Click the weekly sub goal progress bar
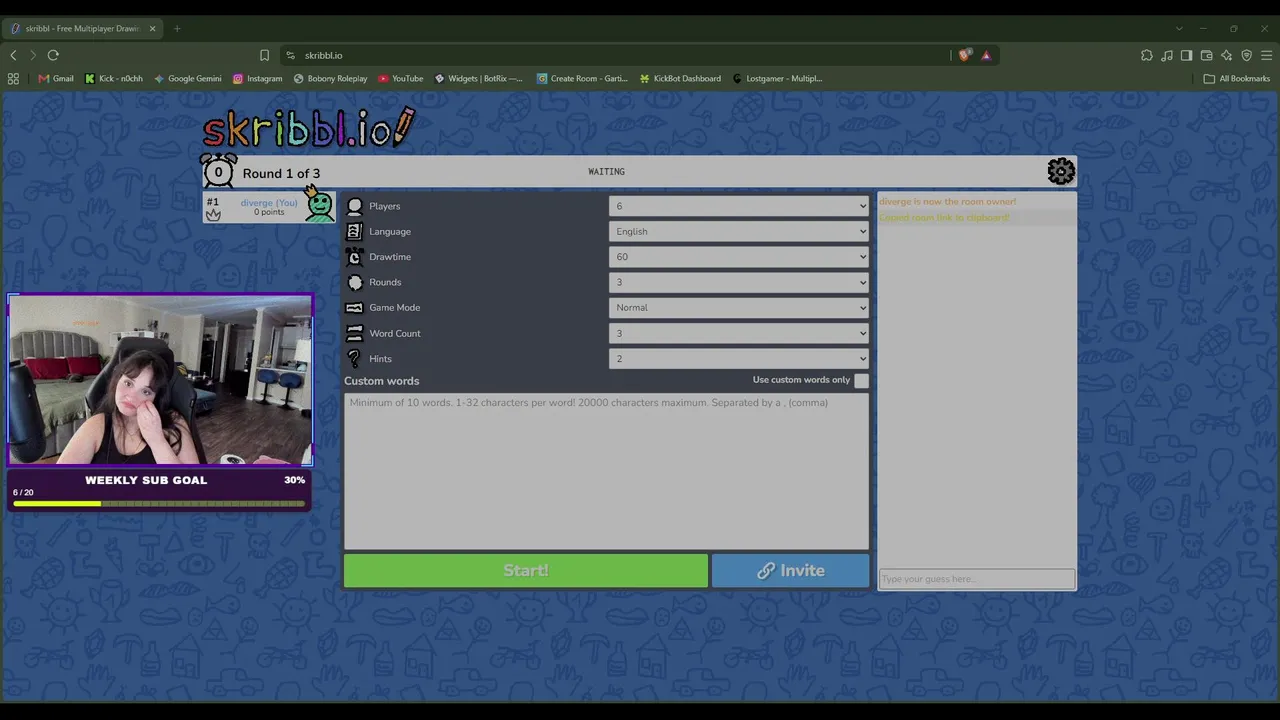 (159, 503)
